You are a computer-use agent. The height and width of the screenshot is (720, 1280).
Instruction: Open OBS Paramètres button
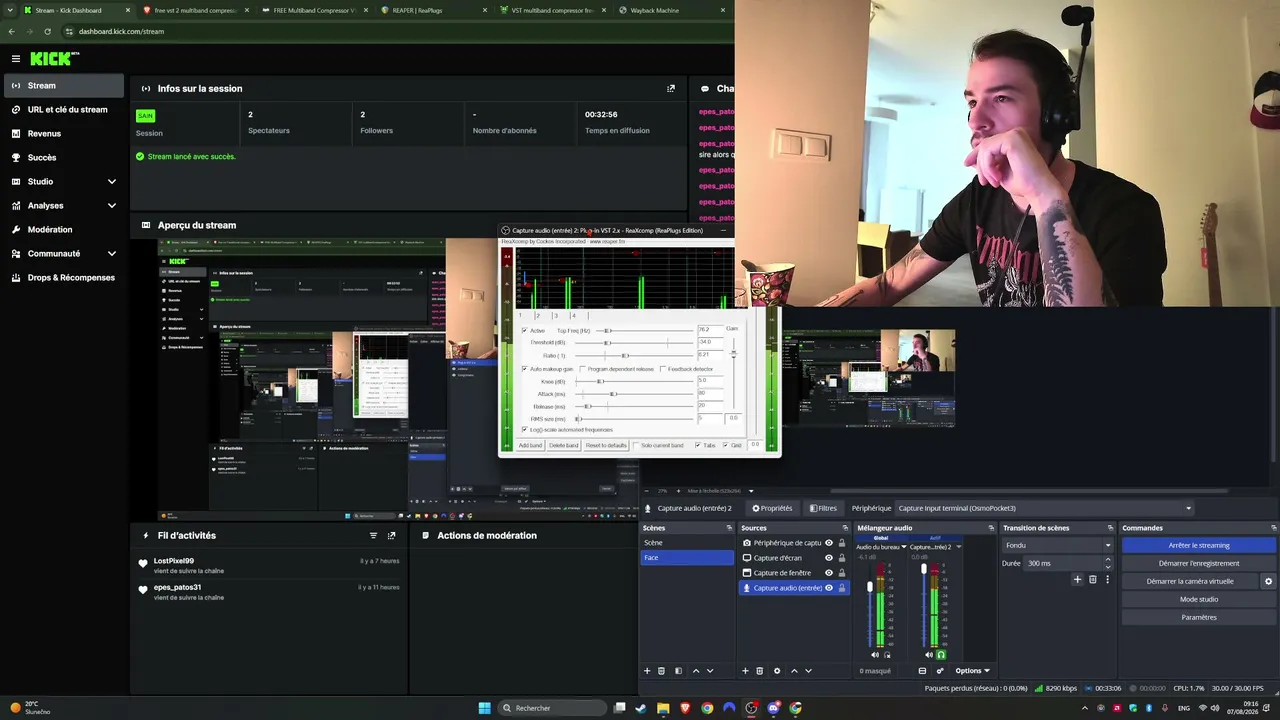point(1199,617)
